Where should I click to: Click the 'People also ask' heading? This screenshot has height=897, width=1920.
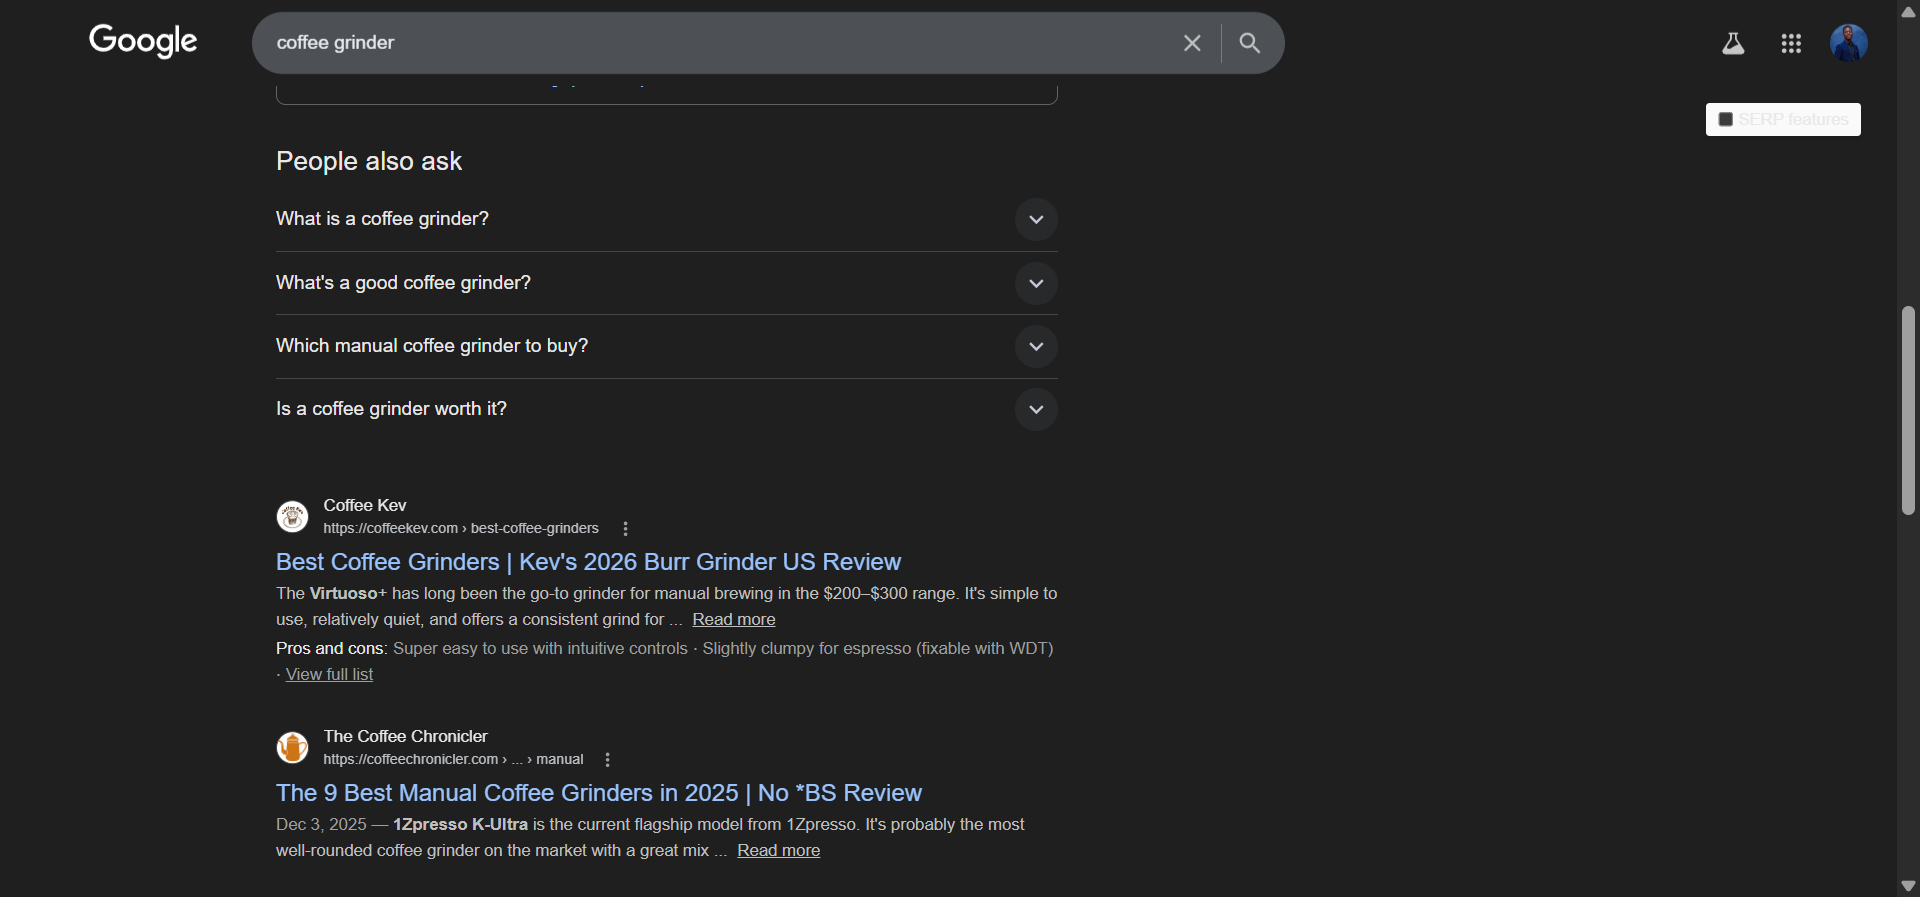click(x=369, y=162)
